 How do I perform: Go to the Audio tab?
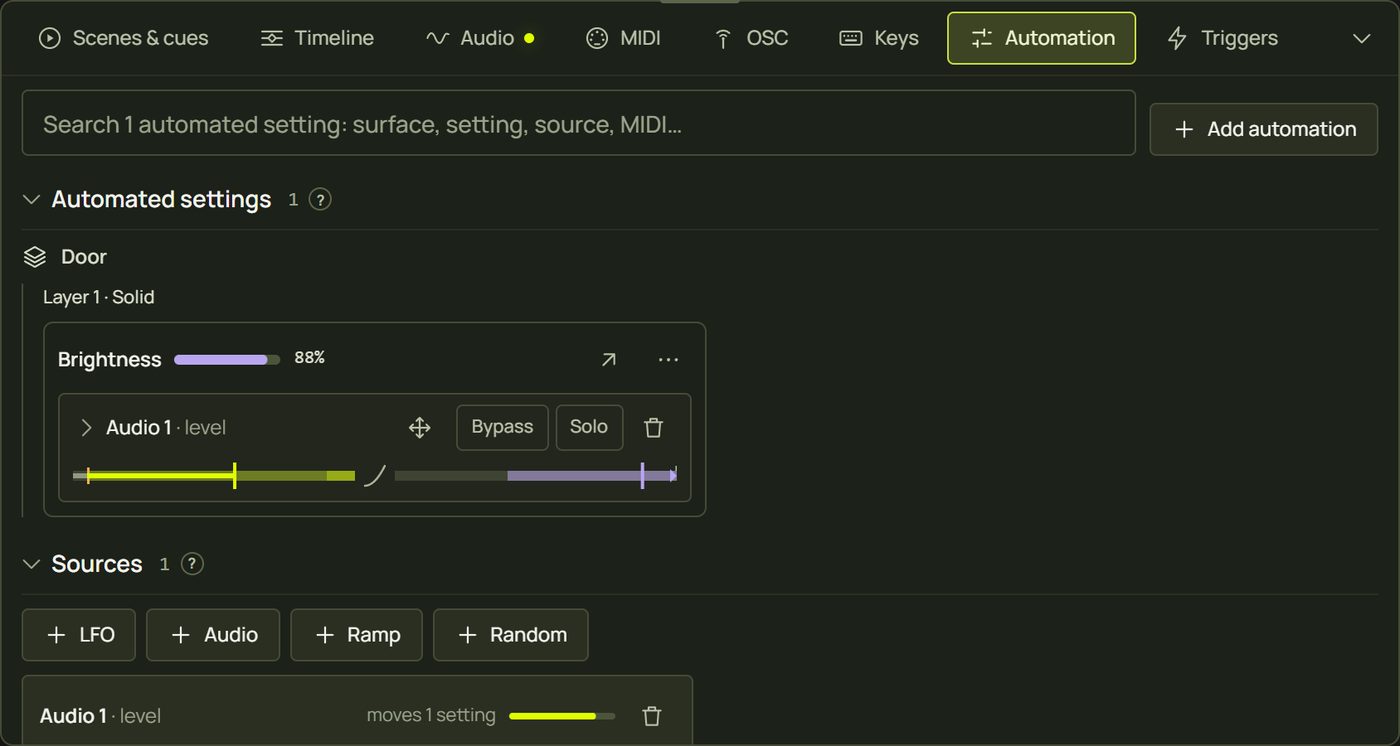[480, 38]
